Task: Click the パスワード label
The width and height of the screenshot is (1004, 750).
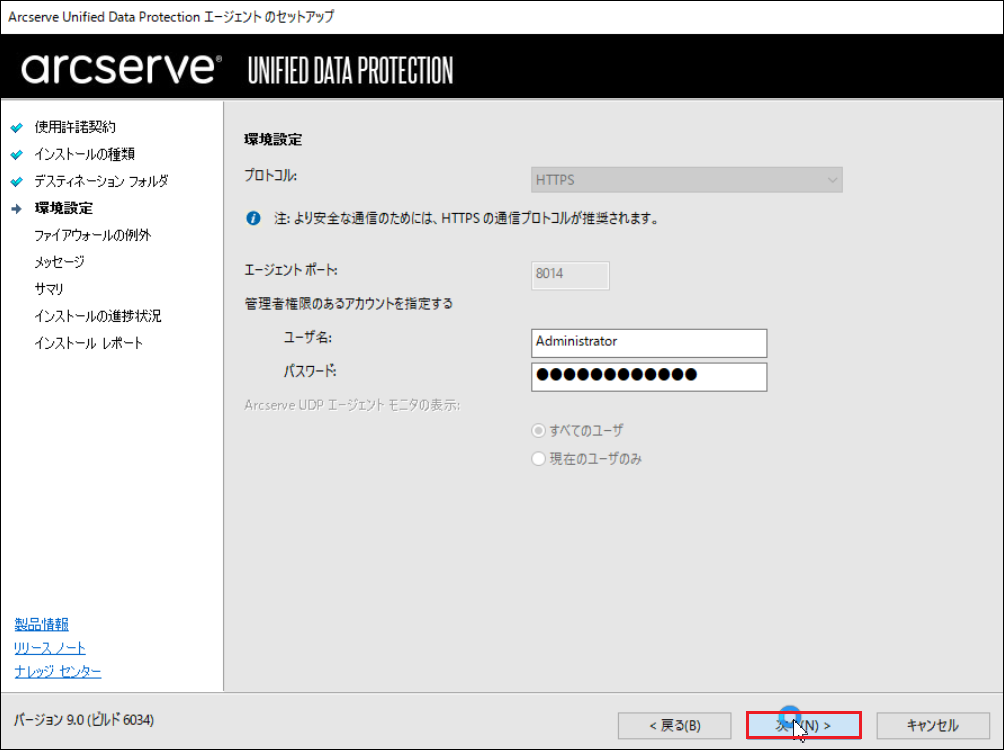Action: tap(310, 371)
